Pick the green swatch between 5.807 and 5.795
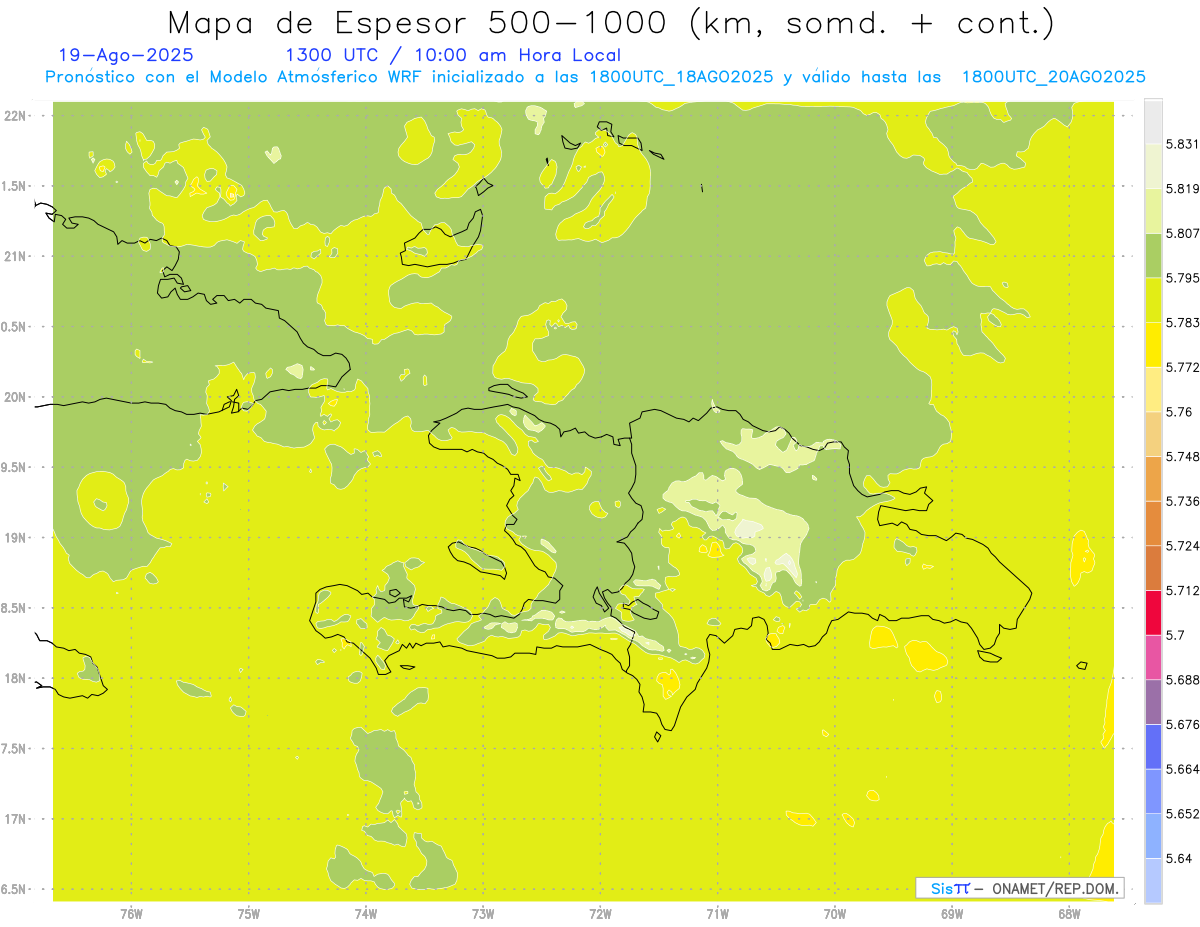The width and height of the screenshot is (1200, 927). click(1153, 256)
